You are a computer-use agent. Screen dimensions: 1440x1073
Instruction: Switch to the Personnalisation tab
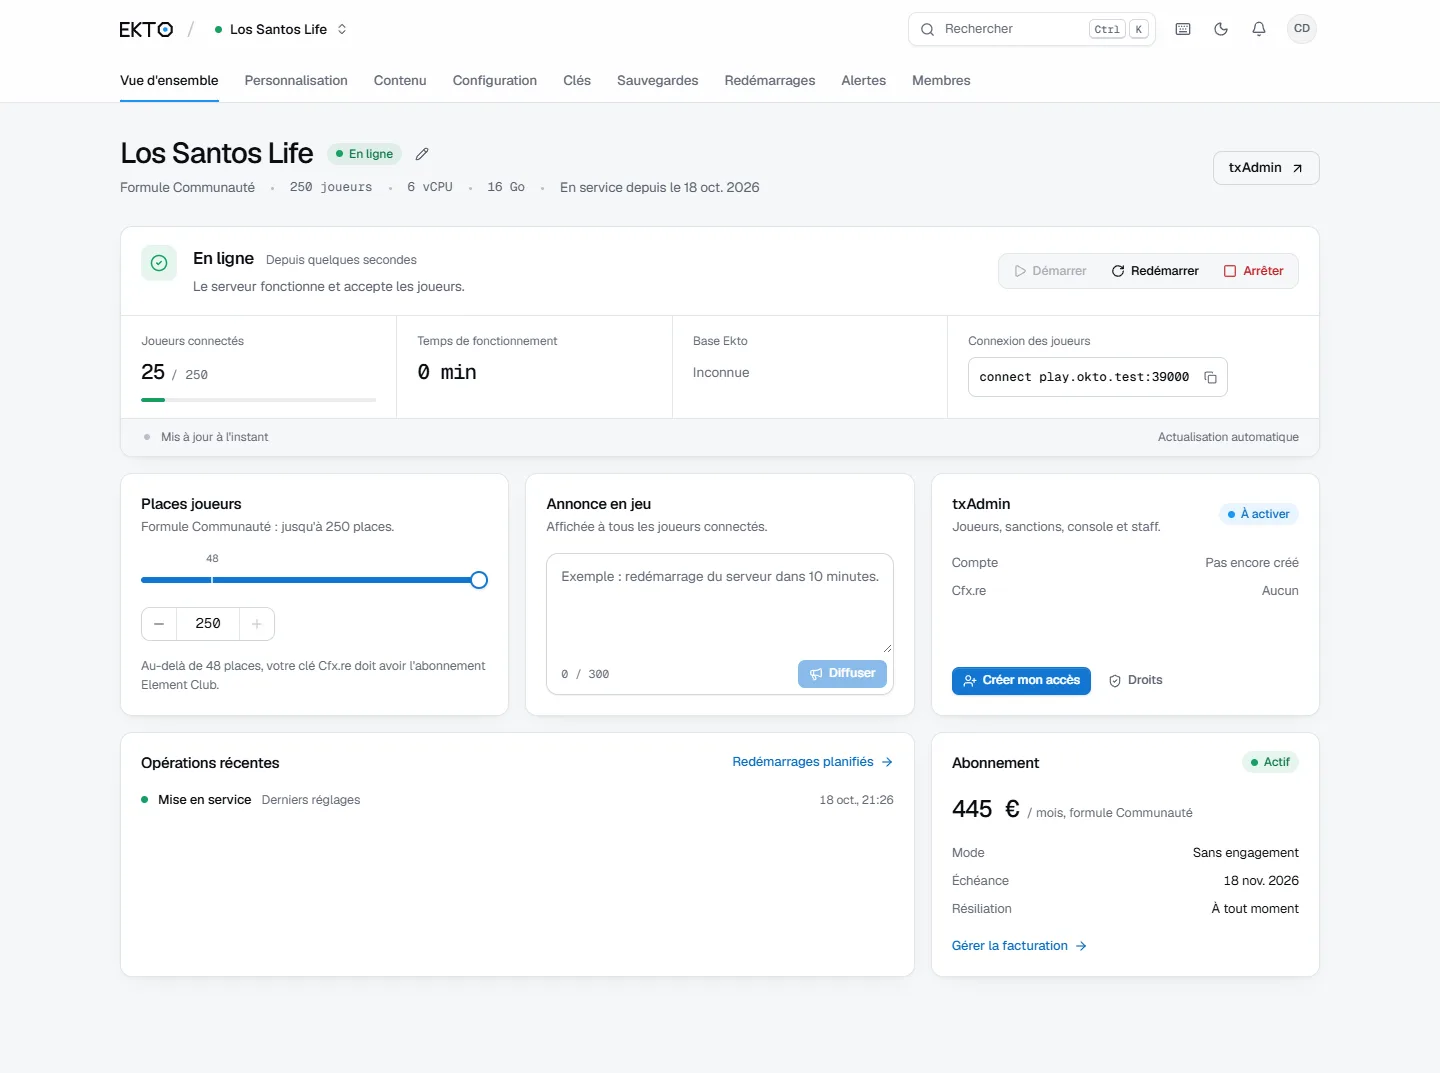point(296,81)
